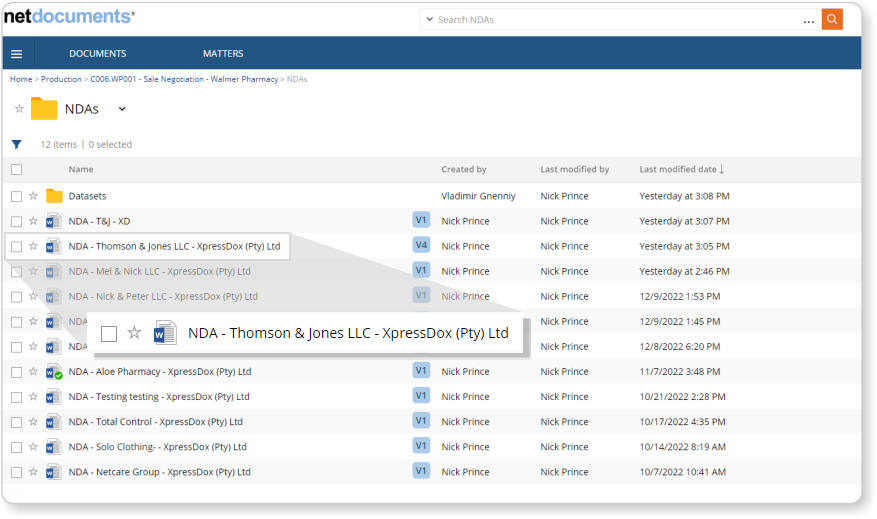Favorite the NDAs folder with the star
Screen dimensions: 877x519
[x=19, y=108]
